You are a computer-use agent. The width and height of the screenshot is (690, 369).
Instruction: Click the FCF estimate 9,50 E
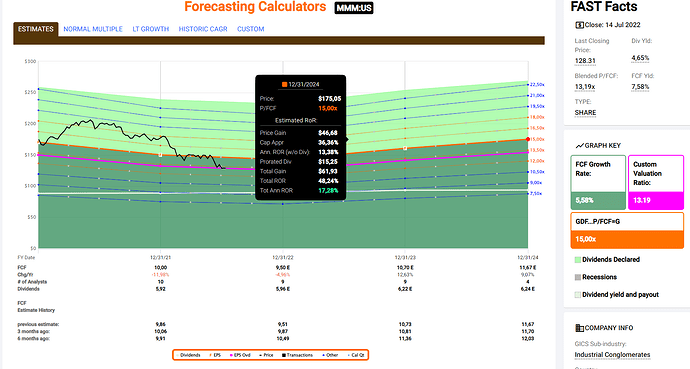(283, 267)
